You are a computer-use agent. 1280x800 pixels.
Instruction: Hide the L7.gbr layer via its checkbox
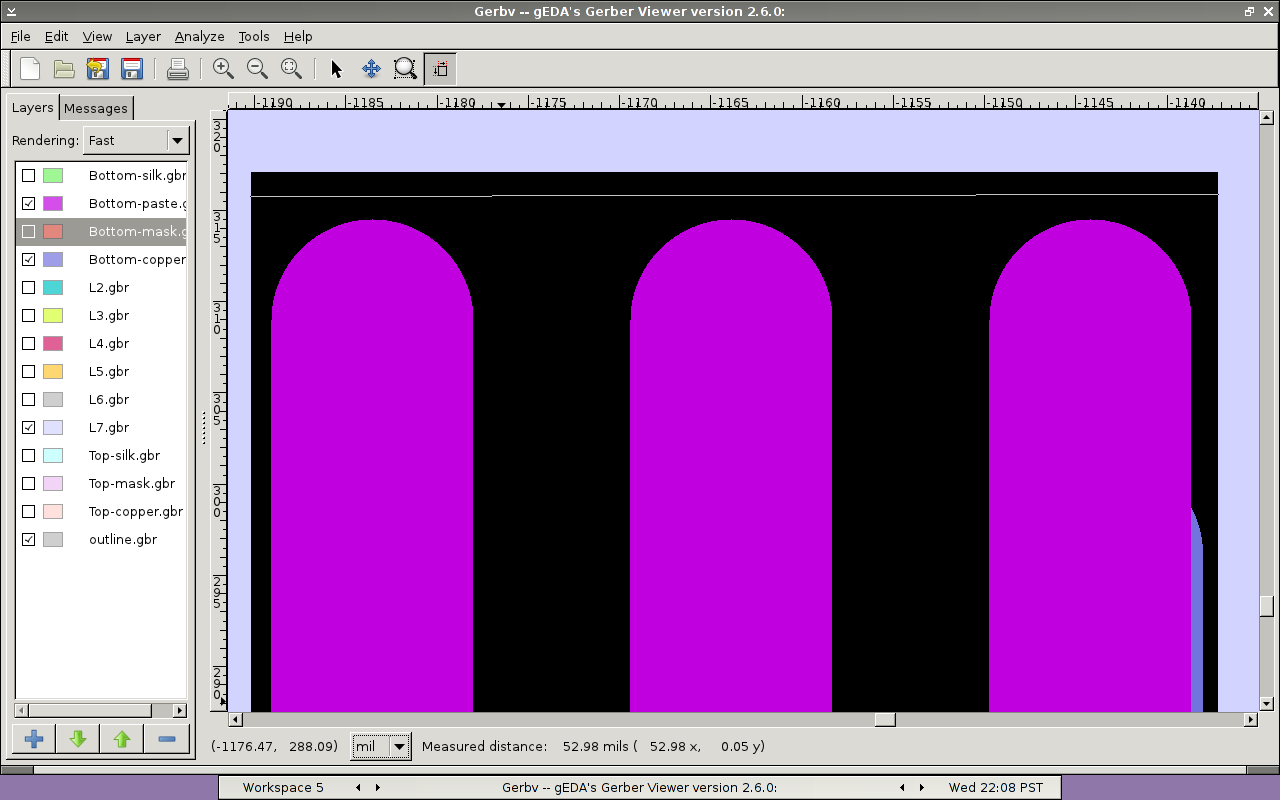tap(29, 428)
